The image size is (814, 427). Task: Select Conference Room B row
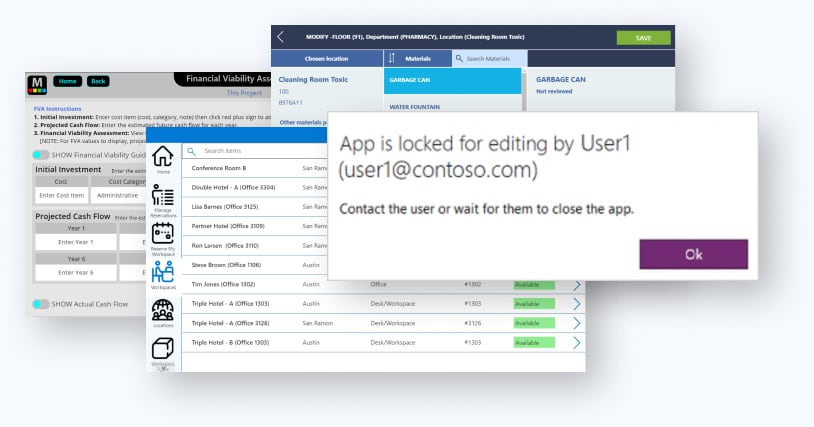254,168
